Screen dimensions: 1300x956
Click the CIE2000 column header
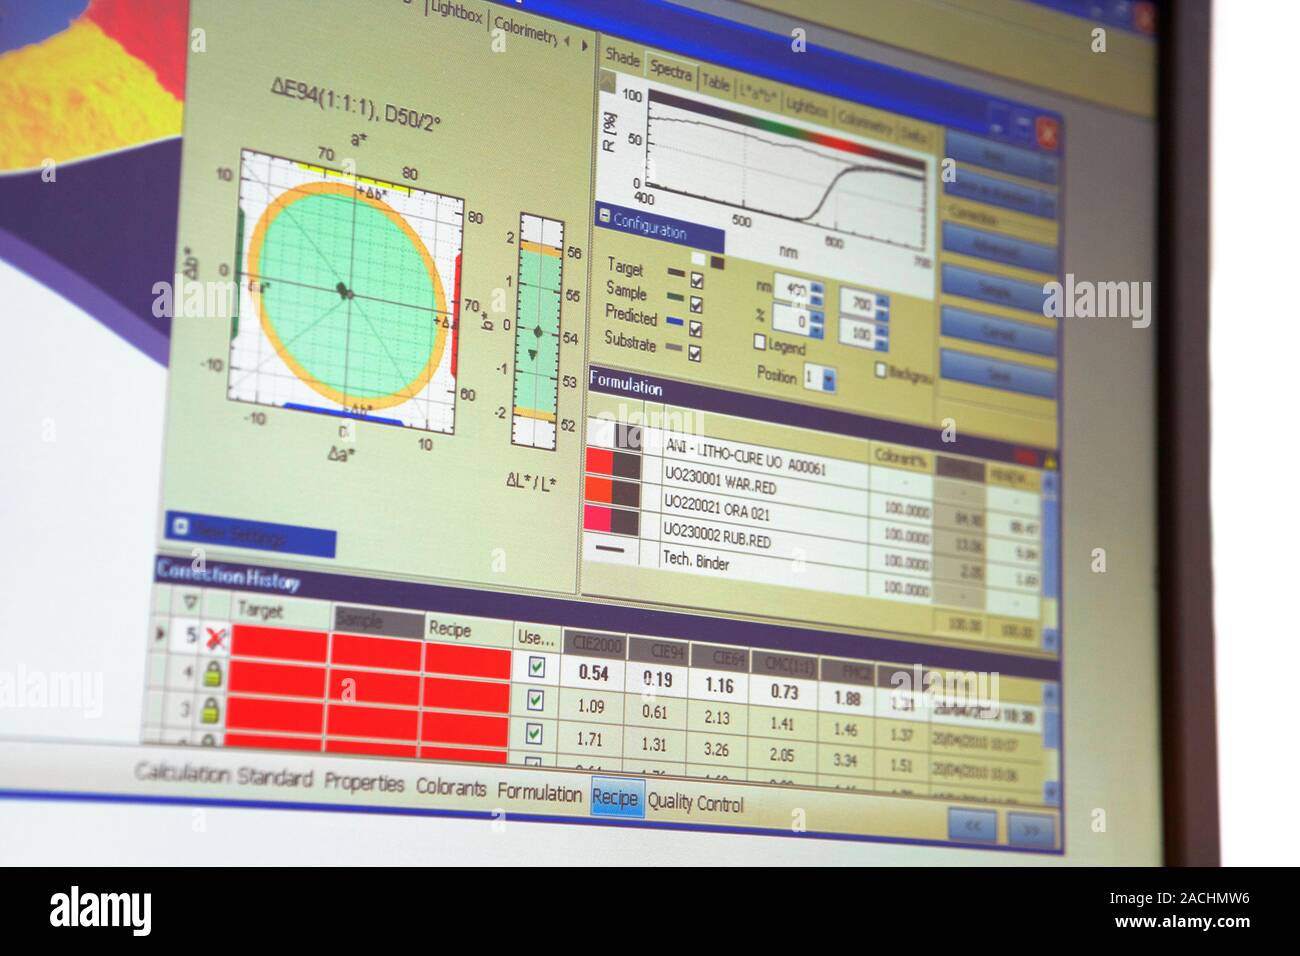593,646
